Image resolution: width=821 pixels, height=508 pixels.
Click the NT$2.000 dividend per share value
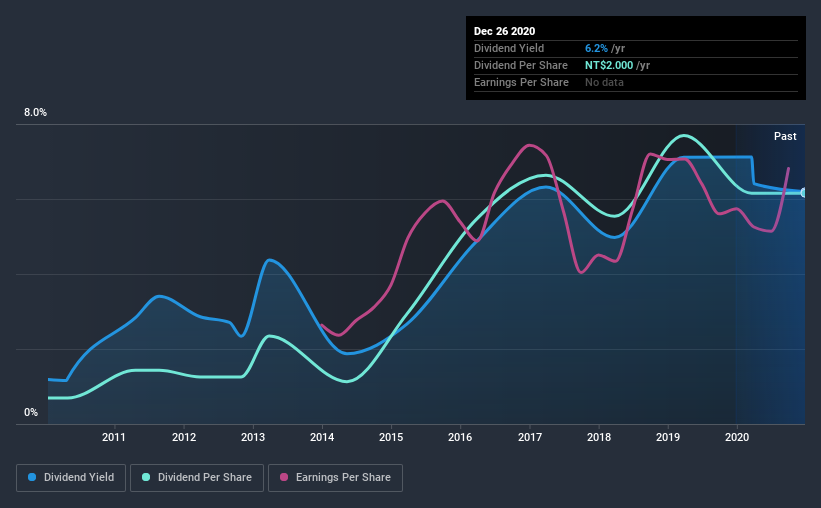click(x=609, y=65)
